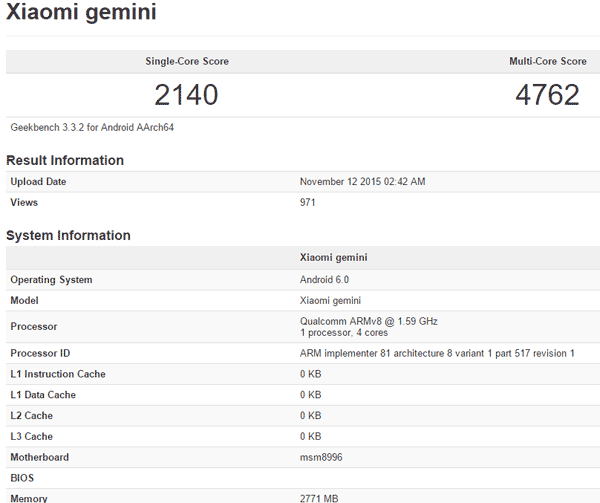Viewport: 600px width, 503px height.
Task: Select the 2771 MB memory value
Action: coord(320,497)
